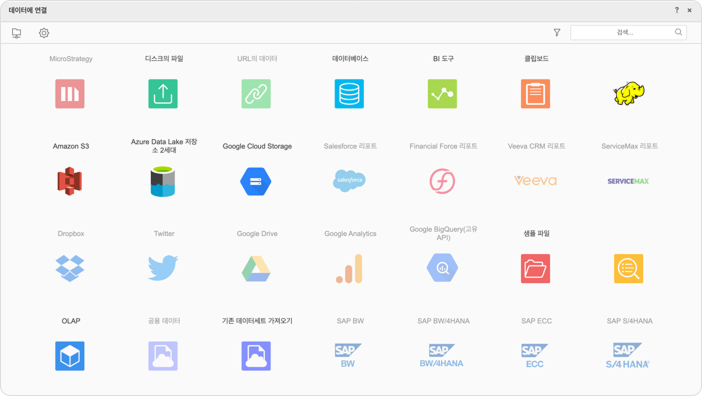Click the 'SAP ECC' label text
This screenshot has height=396, width=702.
click(536, 321)
